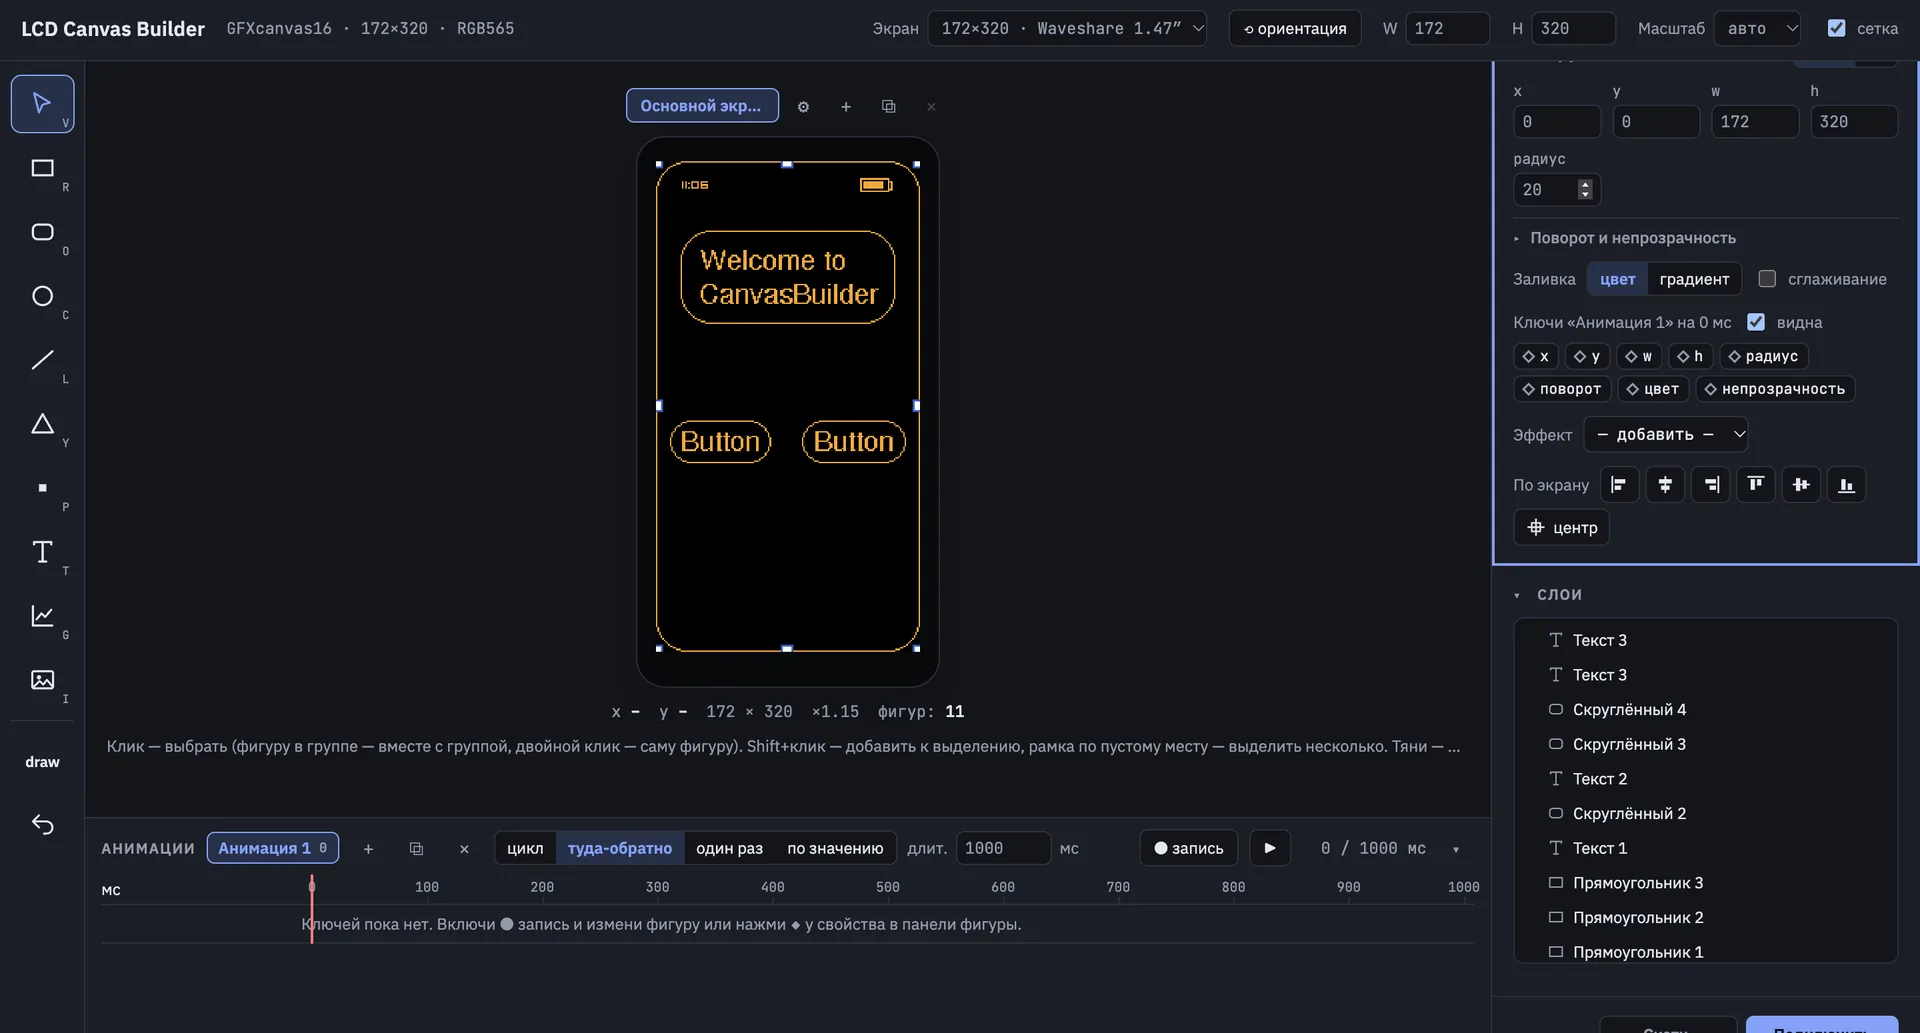The height and width of the screenshot is (1033, 1920).
Task: Select the text tool
Action: [x=42, y=552]
